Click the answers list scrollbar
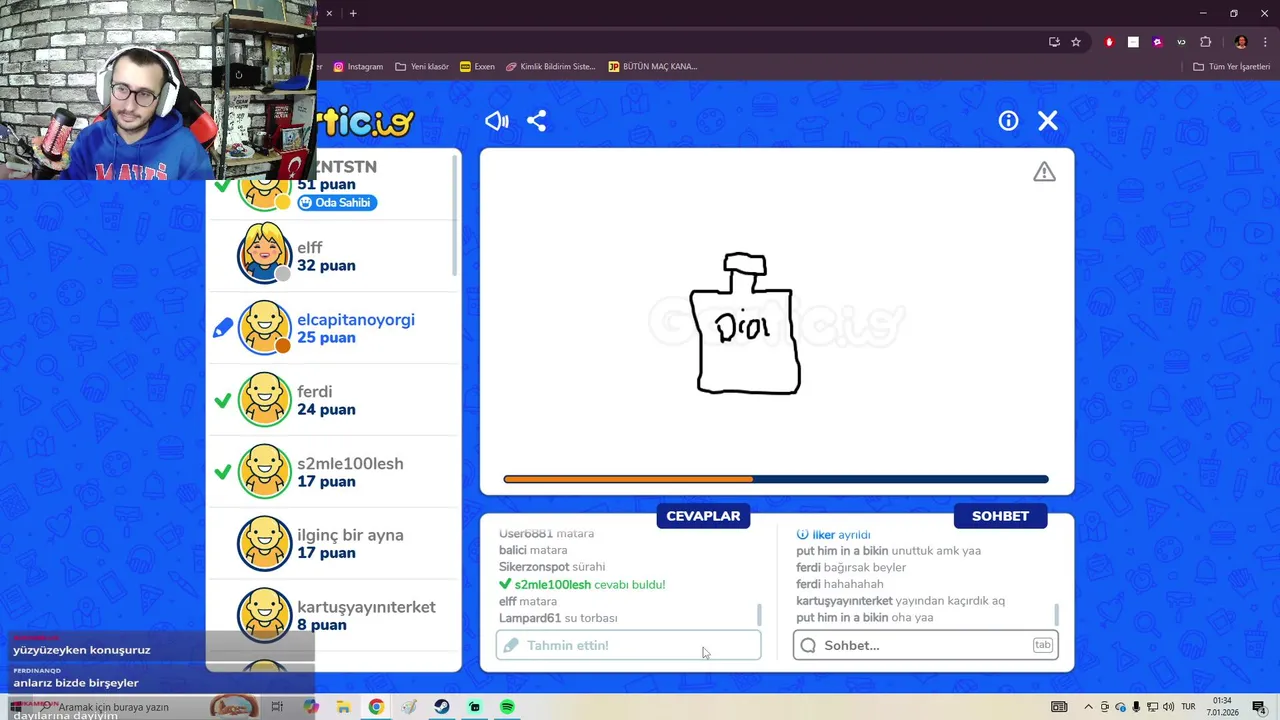The image size is (1280, 720). point(760,615)
